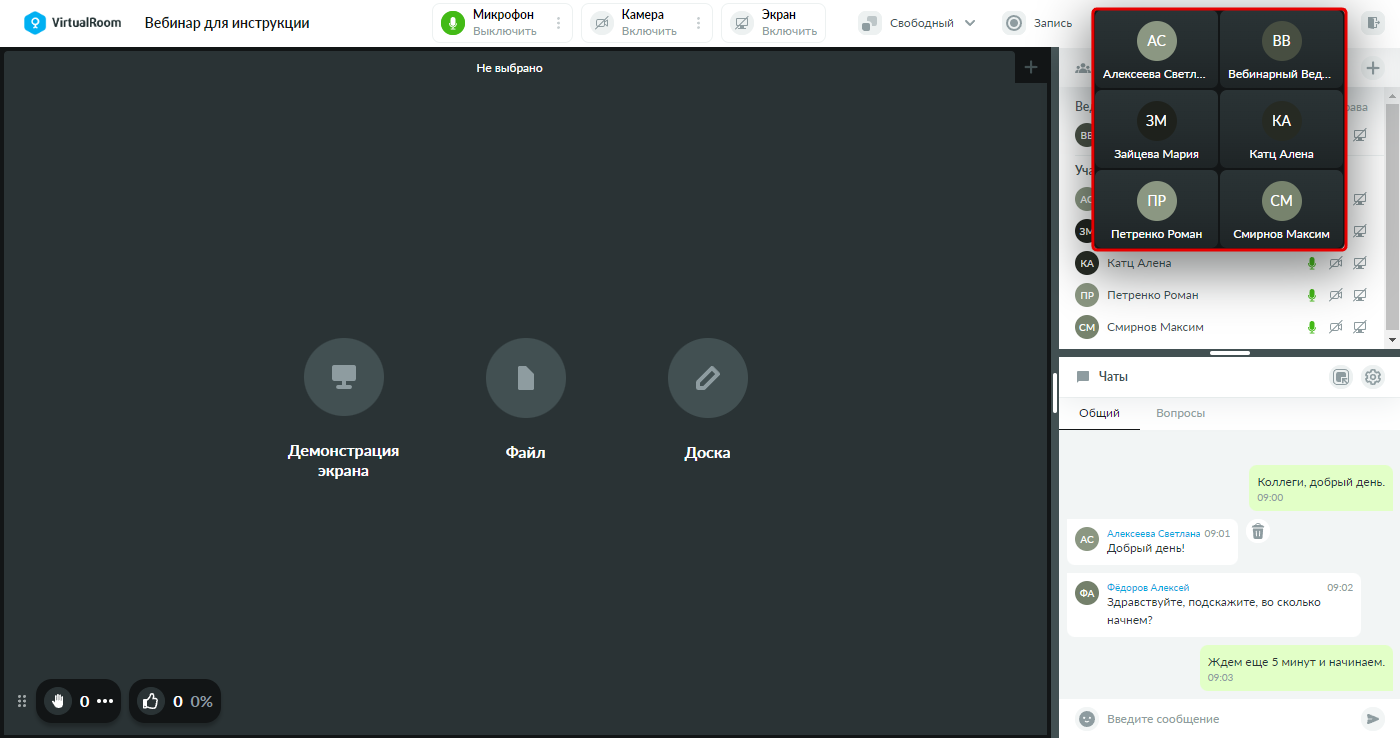Open chat settings gear

pyautogui.click(x=1373, y=377)
